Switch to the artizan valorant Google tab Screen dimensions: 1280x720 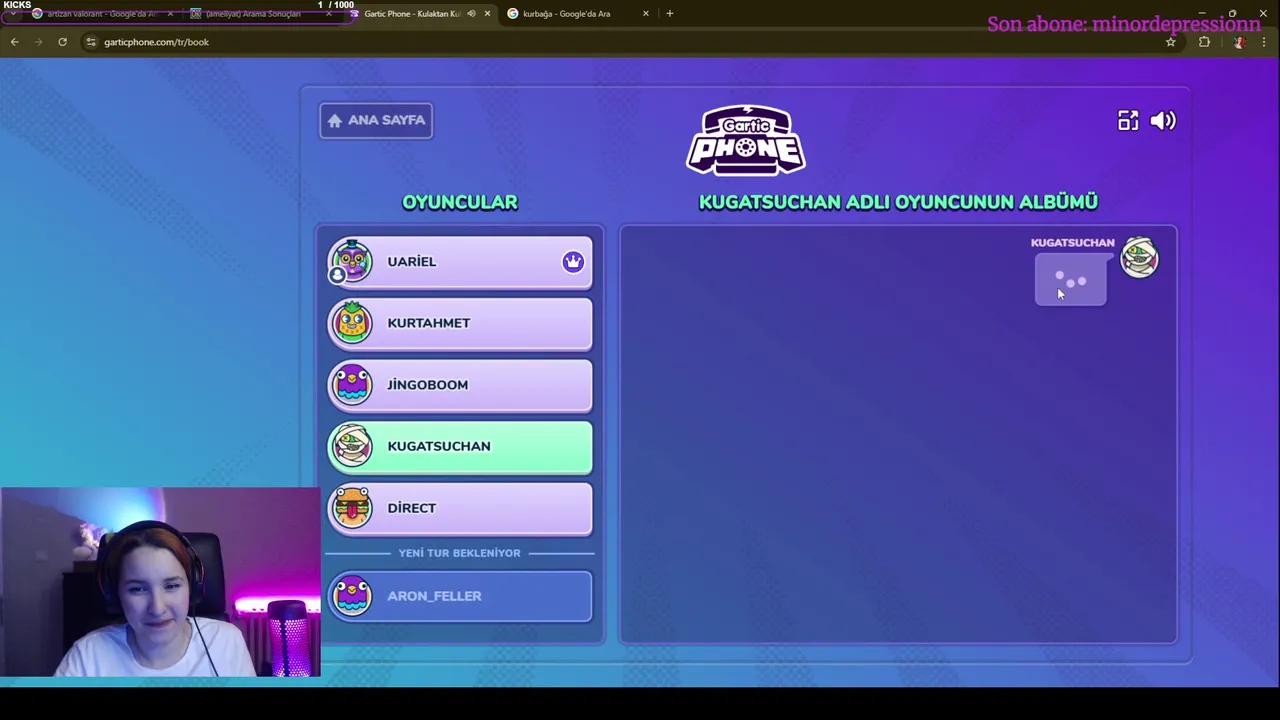(x=100, y=14)
